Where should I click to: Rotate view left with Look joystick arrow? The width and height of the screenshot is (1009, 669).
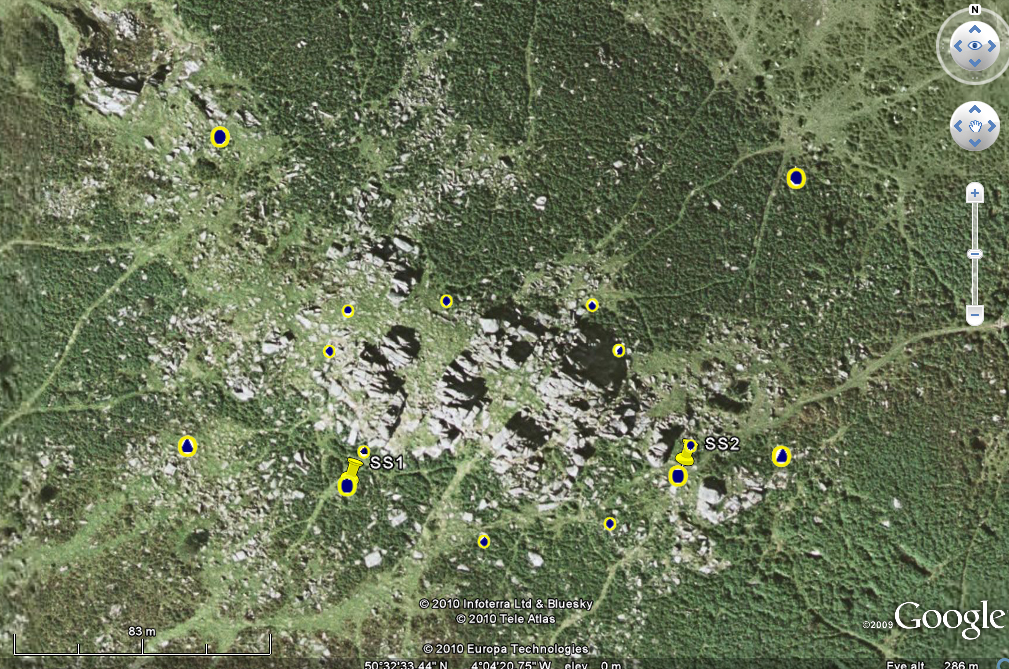(x=956, y=46)
